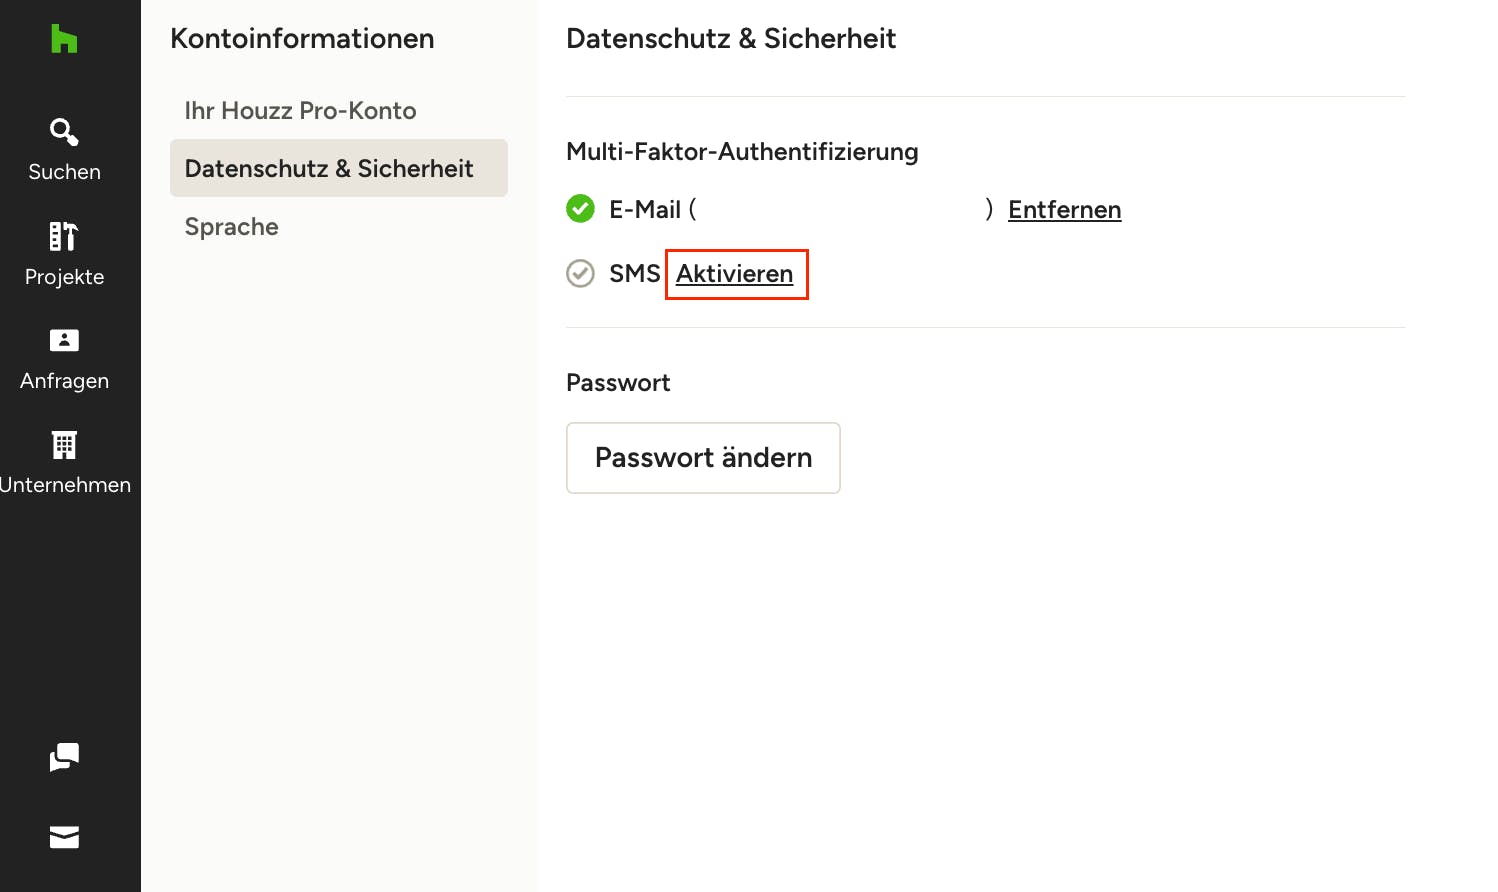Open Unternehmen via the building icon
The height and width of the screenshot is (892, 1498).
coord(64,444)
